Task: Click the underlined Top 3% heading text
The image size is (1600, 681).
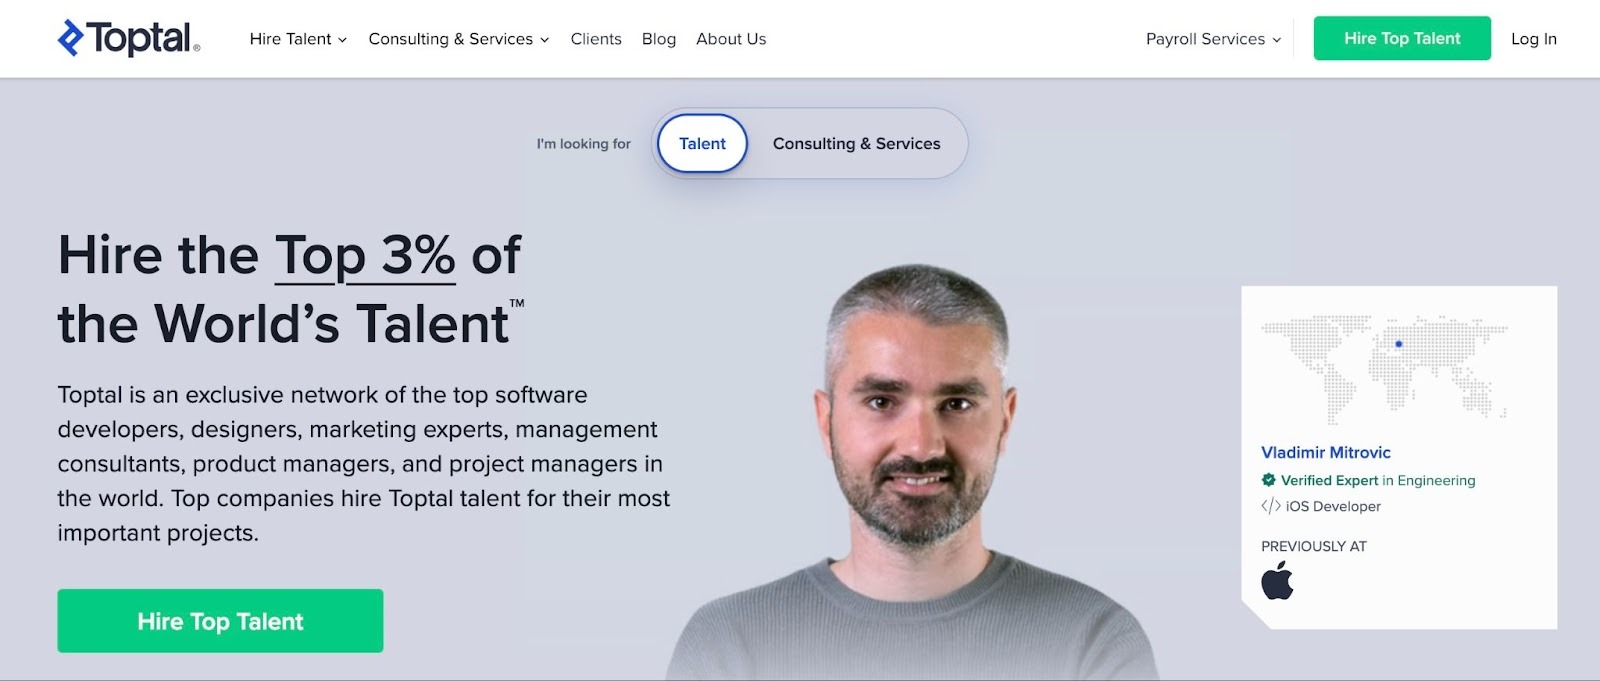Action: click(x=365, y=256)
